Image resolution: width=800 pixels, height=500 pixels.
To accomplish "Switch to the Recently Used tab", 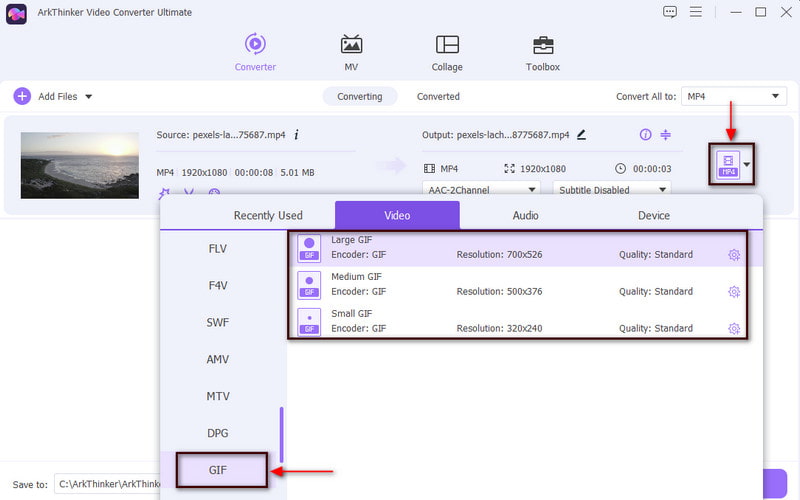I will pos(268,215).
